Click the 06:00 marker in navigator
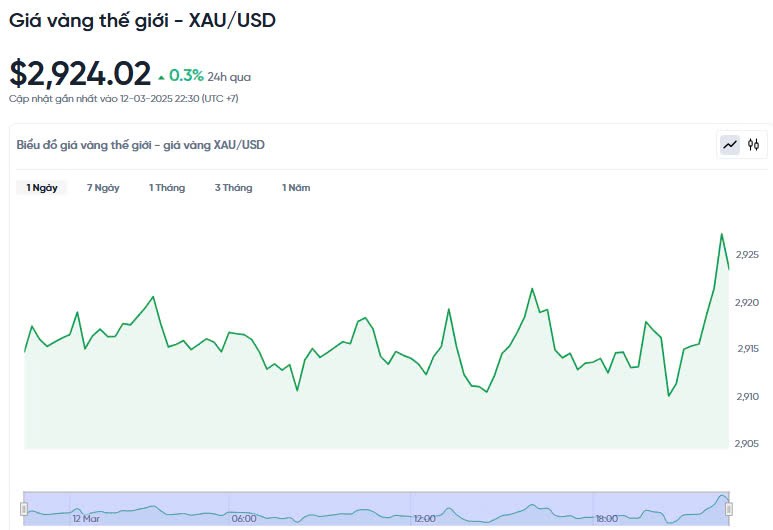This screenshot has width=773, height=530. (x=244, y=519)
